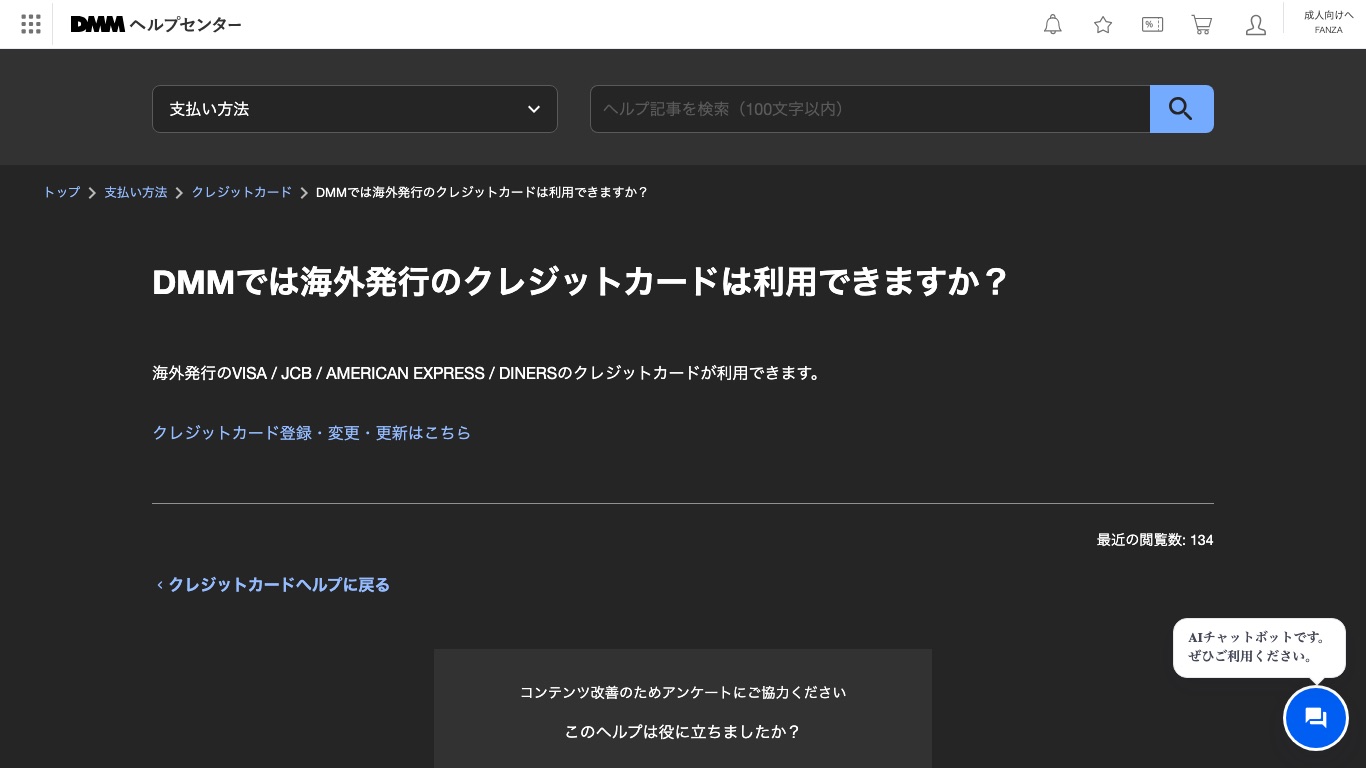Click the article title DMMでは海外発行のクレジットカード
The image size is (1366, 768).
tap(580, 282)
